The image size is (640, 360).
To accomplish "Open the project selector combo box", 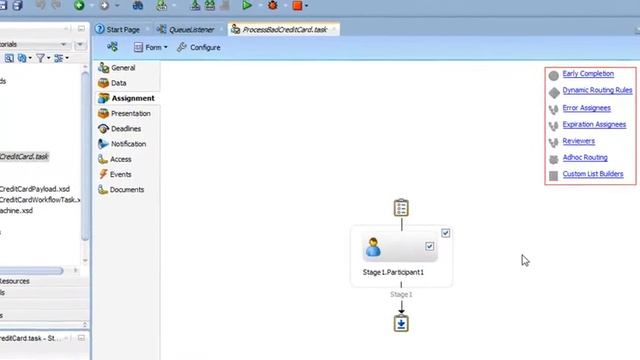I will coord(35,44).
